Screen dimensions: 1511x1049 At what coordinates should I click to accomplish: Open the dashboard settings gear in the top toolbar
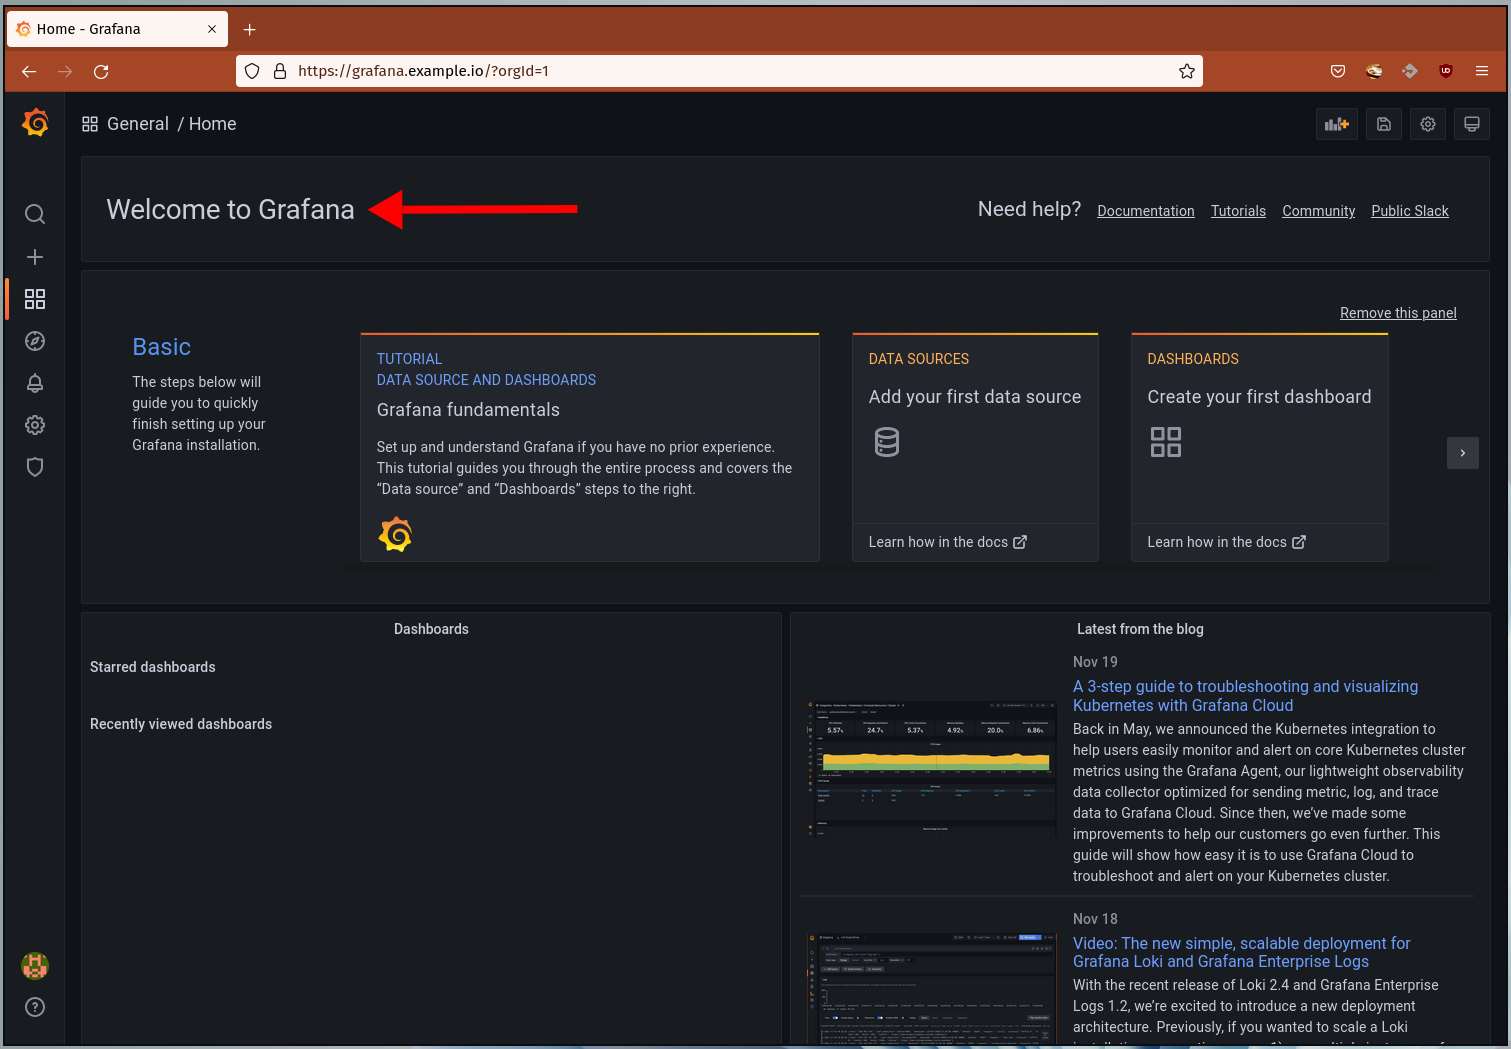1428,124
